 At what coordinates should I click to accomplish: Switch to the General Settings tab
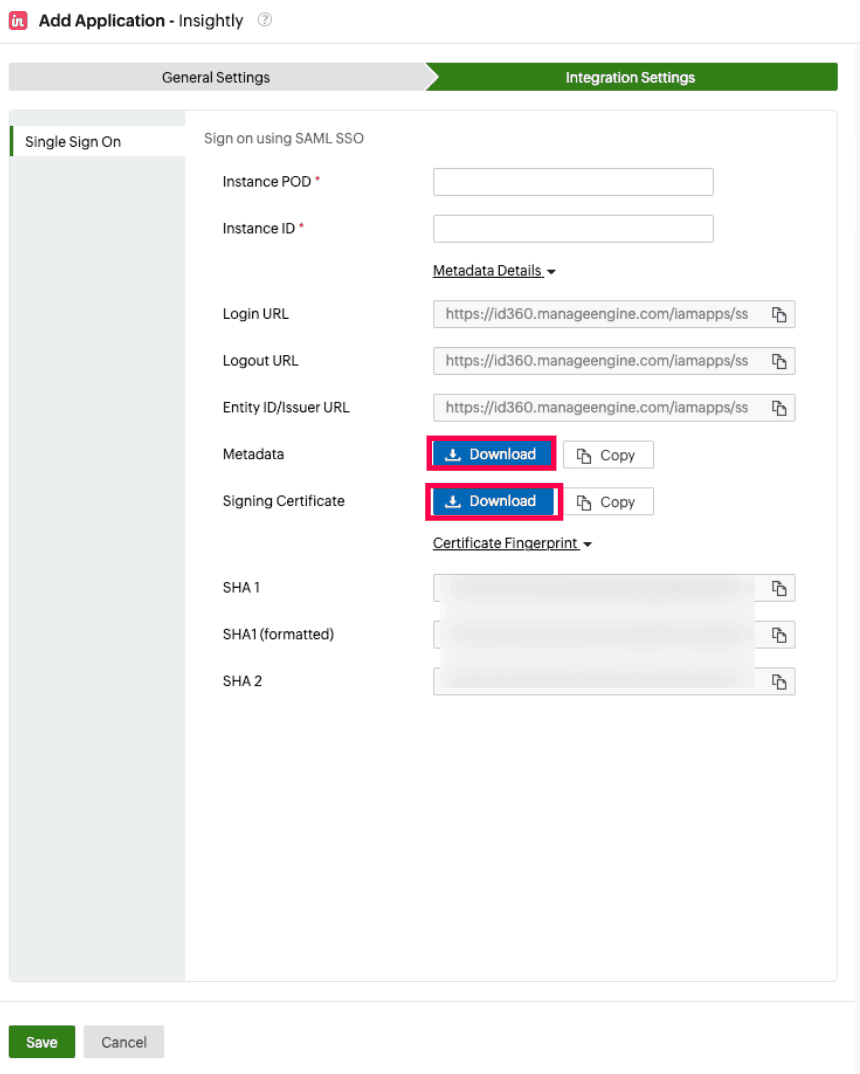[215, 77]
